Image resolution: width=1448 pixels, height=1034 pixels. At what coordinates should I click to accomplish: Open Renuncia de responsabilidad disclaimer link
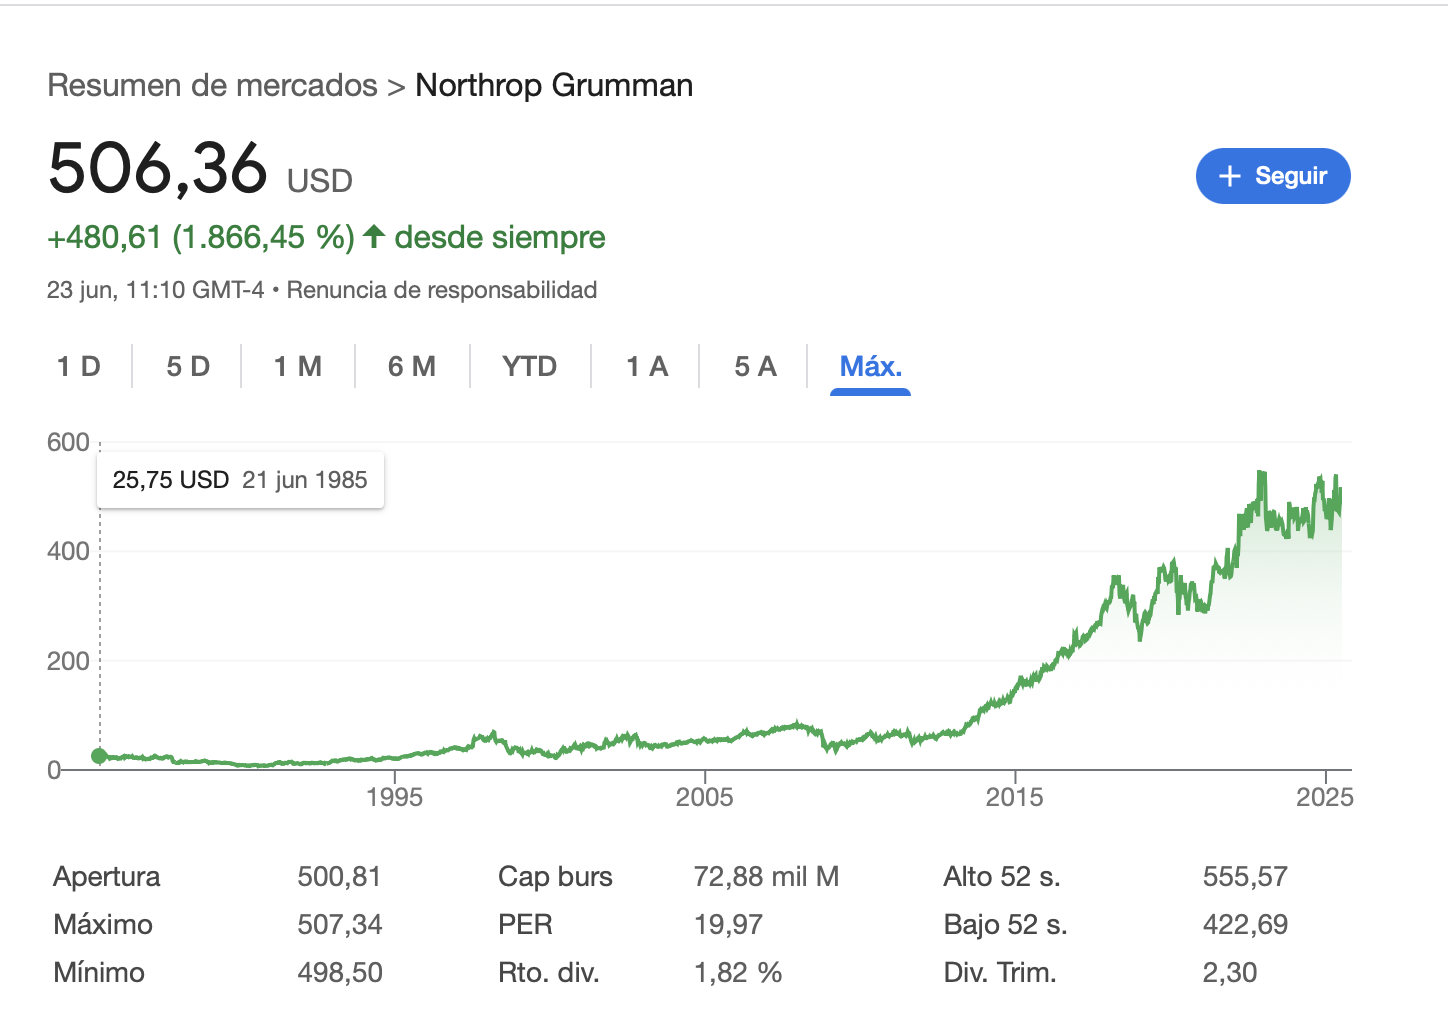(x=442, y=290)
